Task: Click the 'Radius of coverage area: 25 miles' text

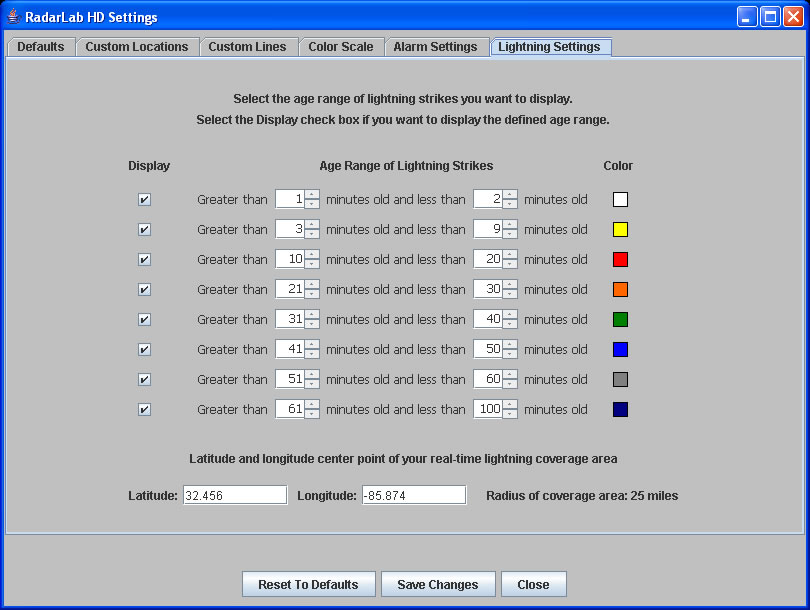Action: coord(582,496)
